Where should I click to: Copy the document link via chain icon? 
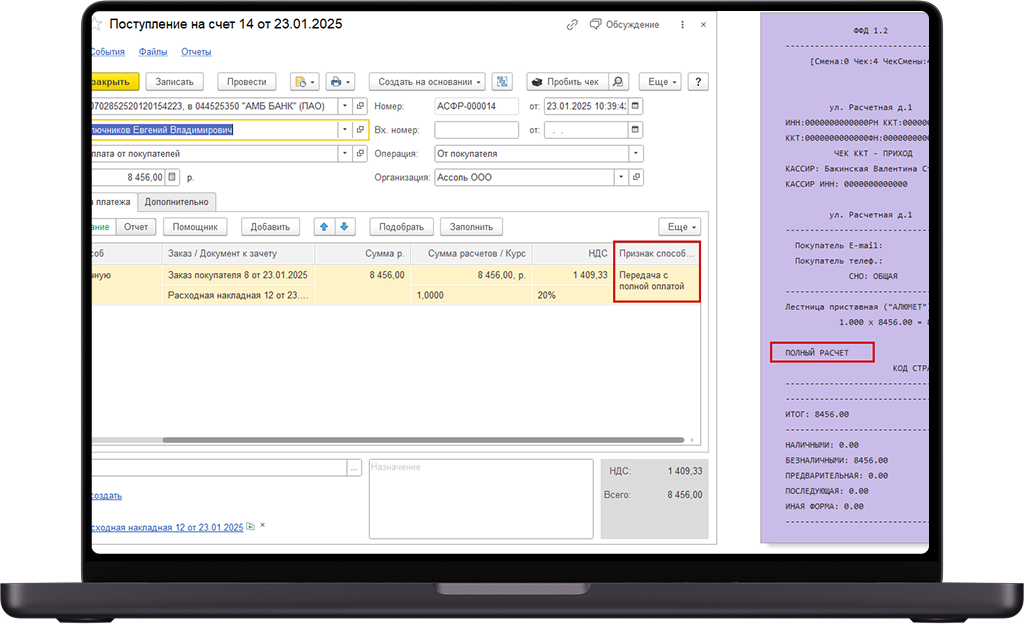[x=572, y=25]
